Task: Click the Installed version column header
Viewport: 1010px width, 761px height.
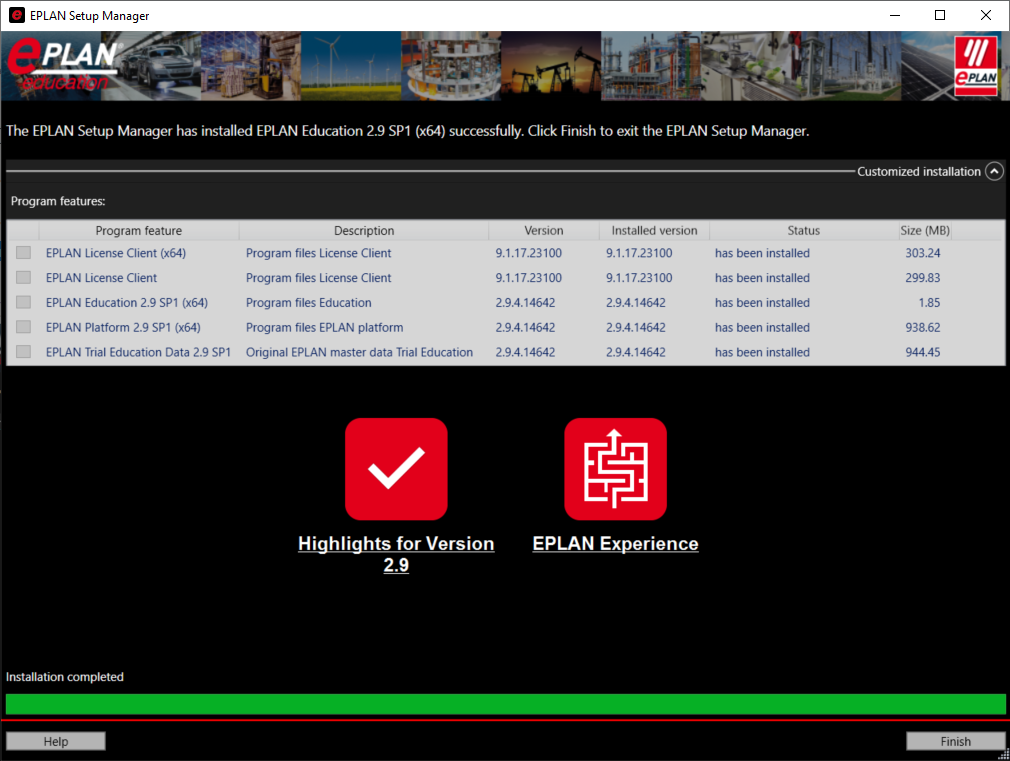Action: click(x=654, y=230)
